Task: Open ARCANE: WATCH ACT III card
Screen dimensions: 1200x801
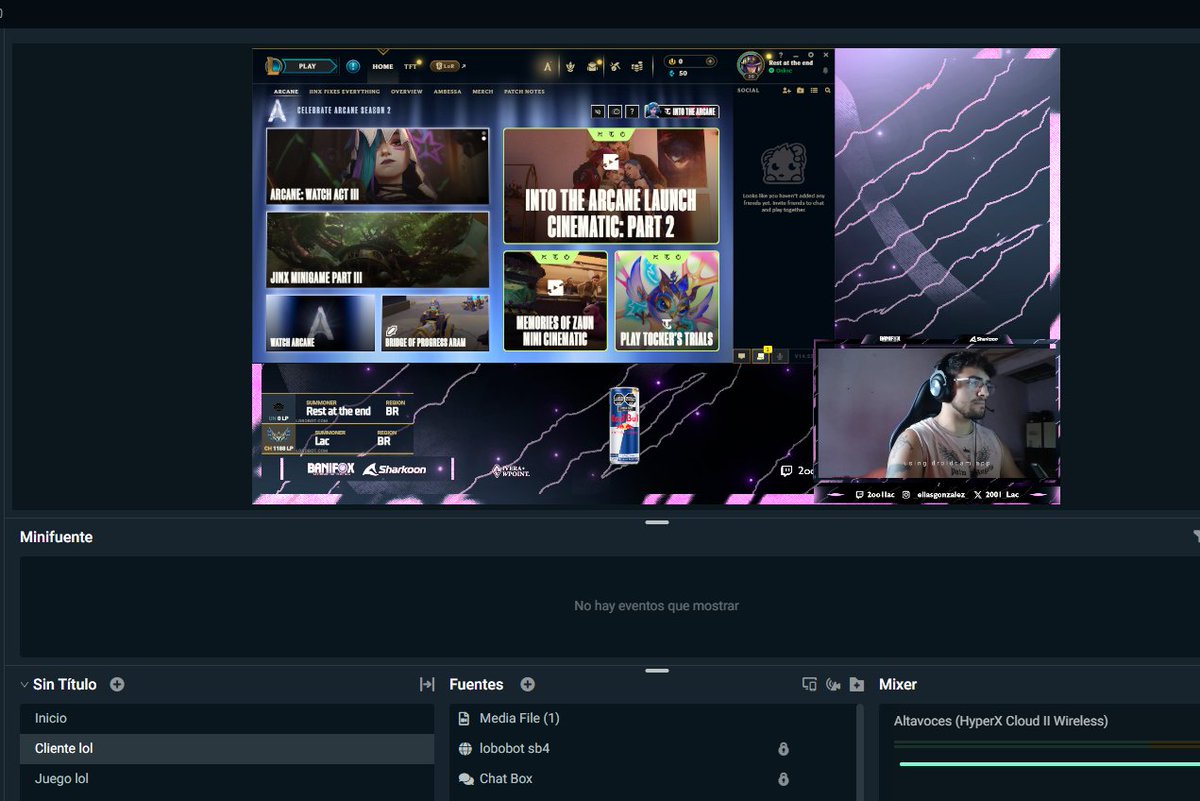Action: click(378, 166)
